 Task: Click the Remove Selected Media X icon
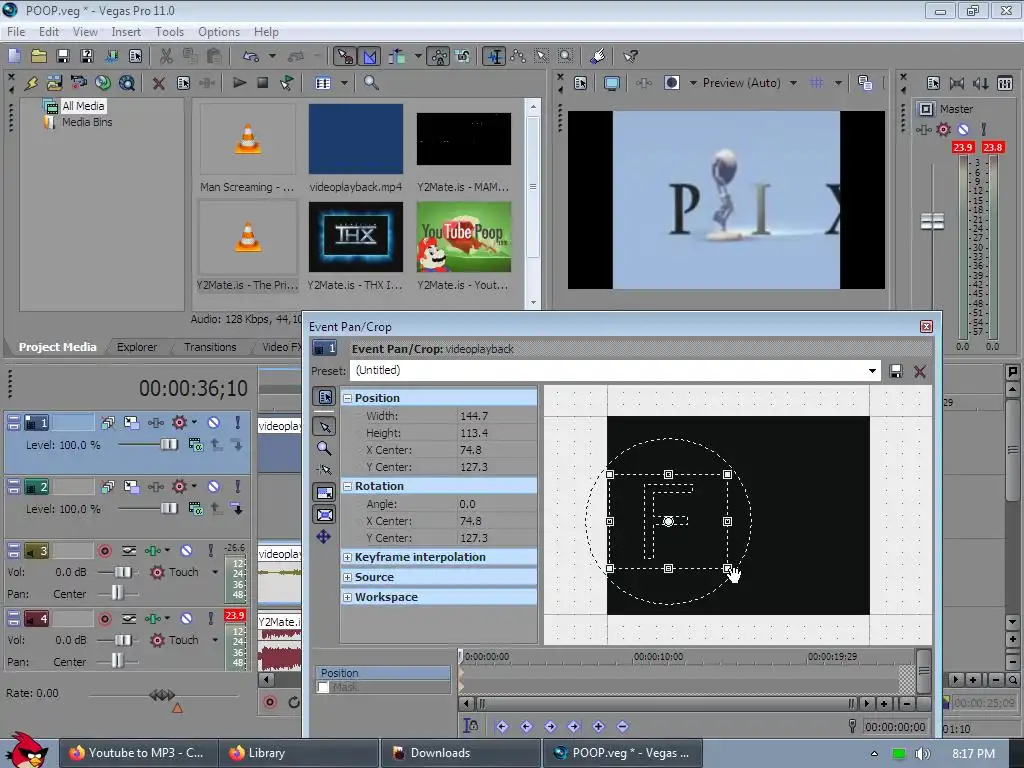[158, 83]
